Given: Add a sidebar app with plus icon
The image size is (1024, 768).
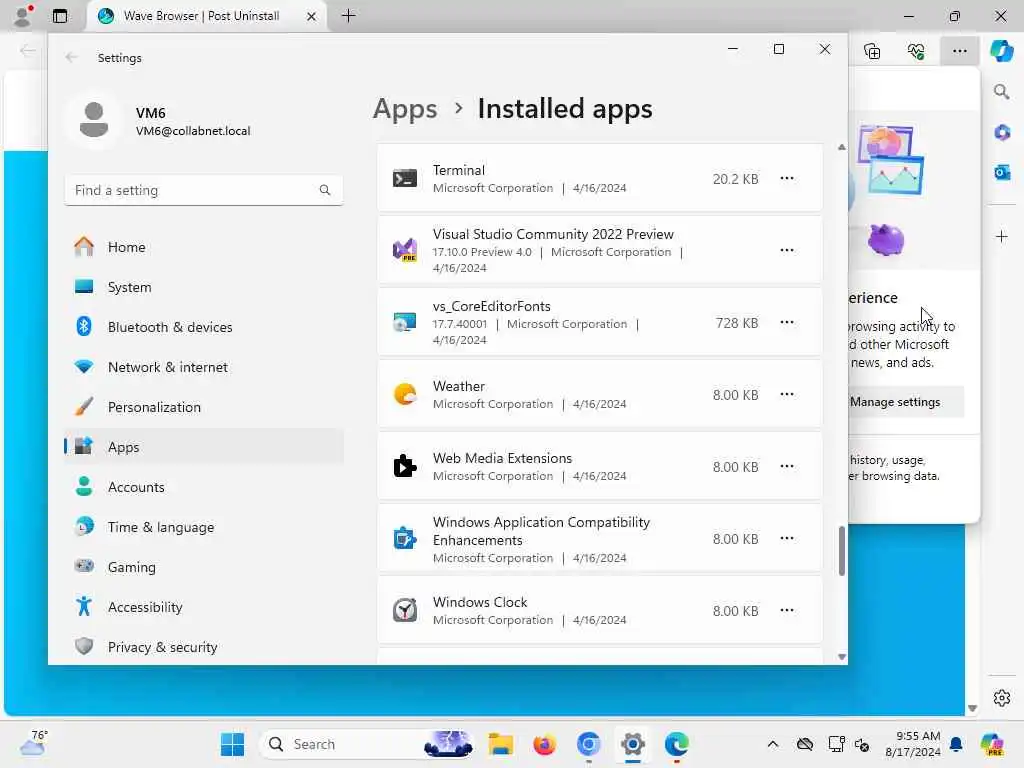Looking at the screenshot, I should 1002,236.
